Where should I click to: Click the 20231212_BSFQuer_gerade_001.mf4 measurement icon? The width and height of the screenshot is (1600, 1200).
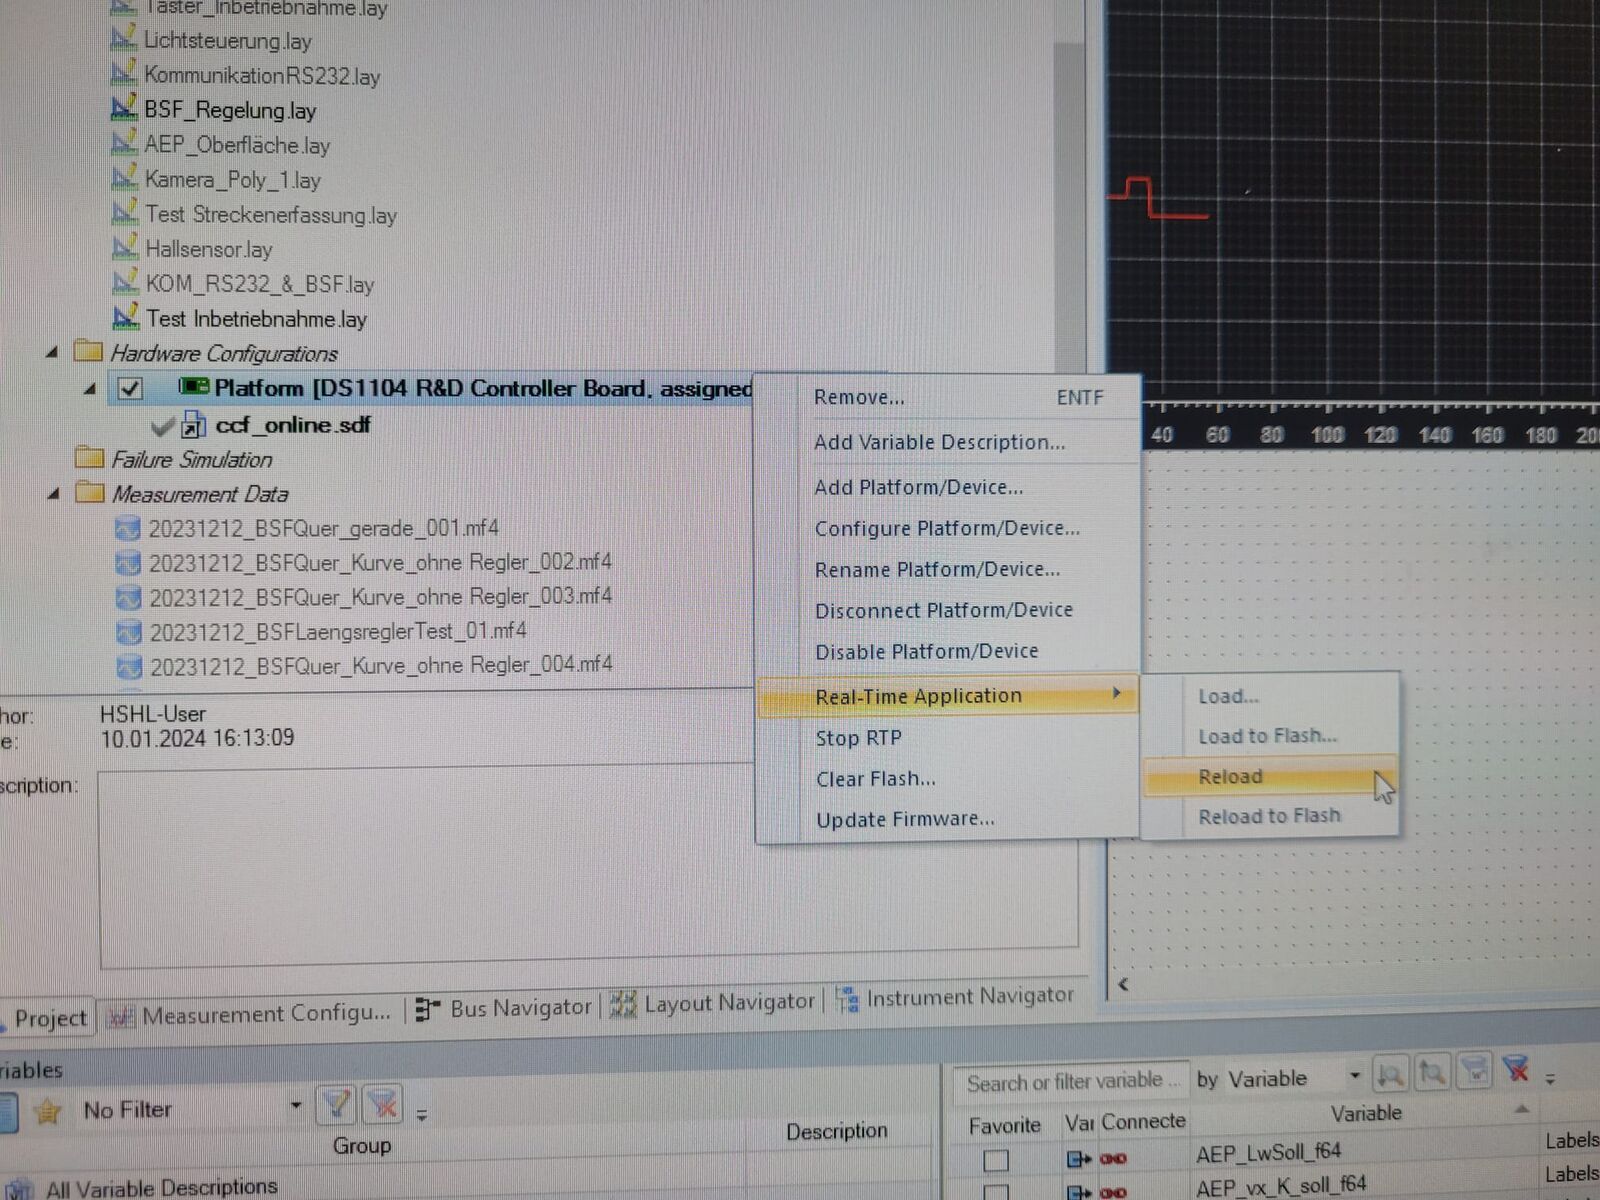128,528
